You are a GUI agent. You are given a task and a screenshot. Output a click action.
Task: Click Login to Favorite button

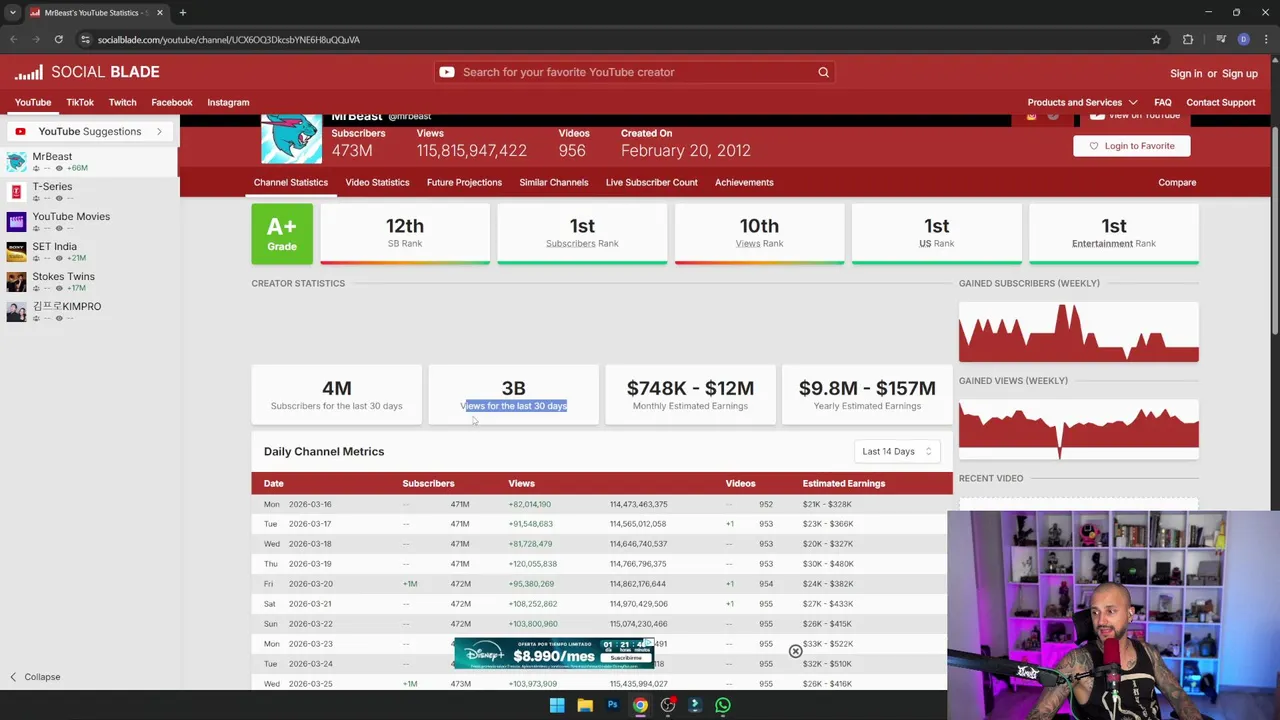pyautogui.click(x=1132, y=146)
